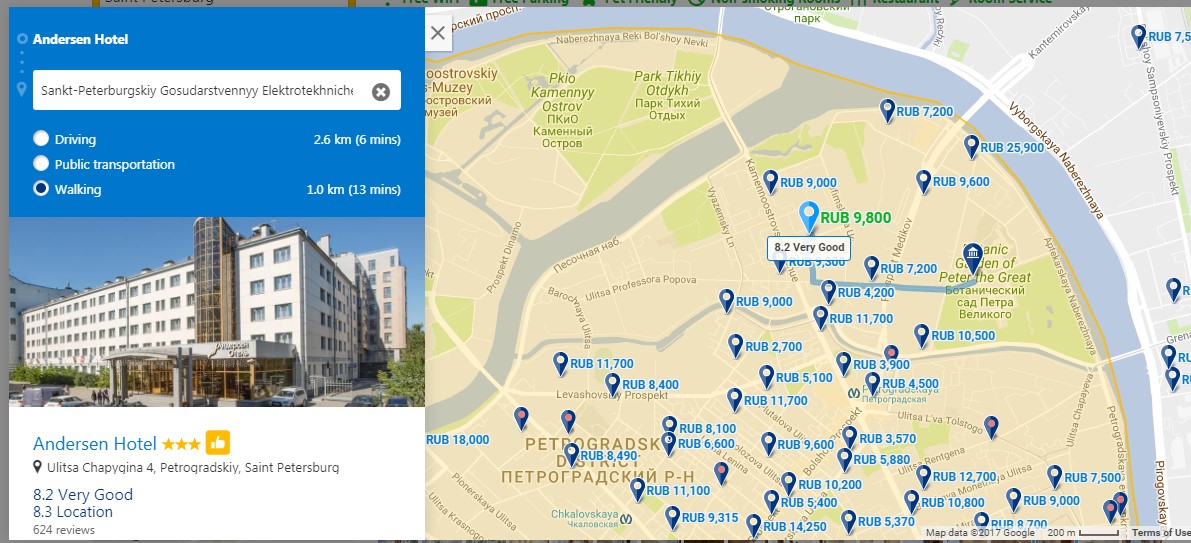Click the Driving 2.6 km (6 mins) estimate
1191x543 pixels.
(357, 139)
